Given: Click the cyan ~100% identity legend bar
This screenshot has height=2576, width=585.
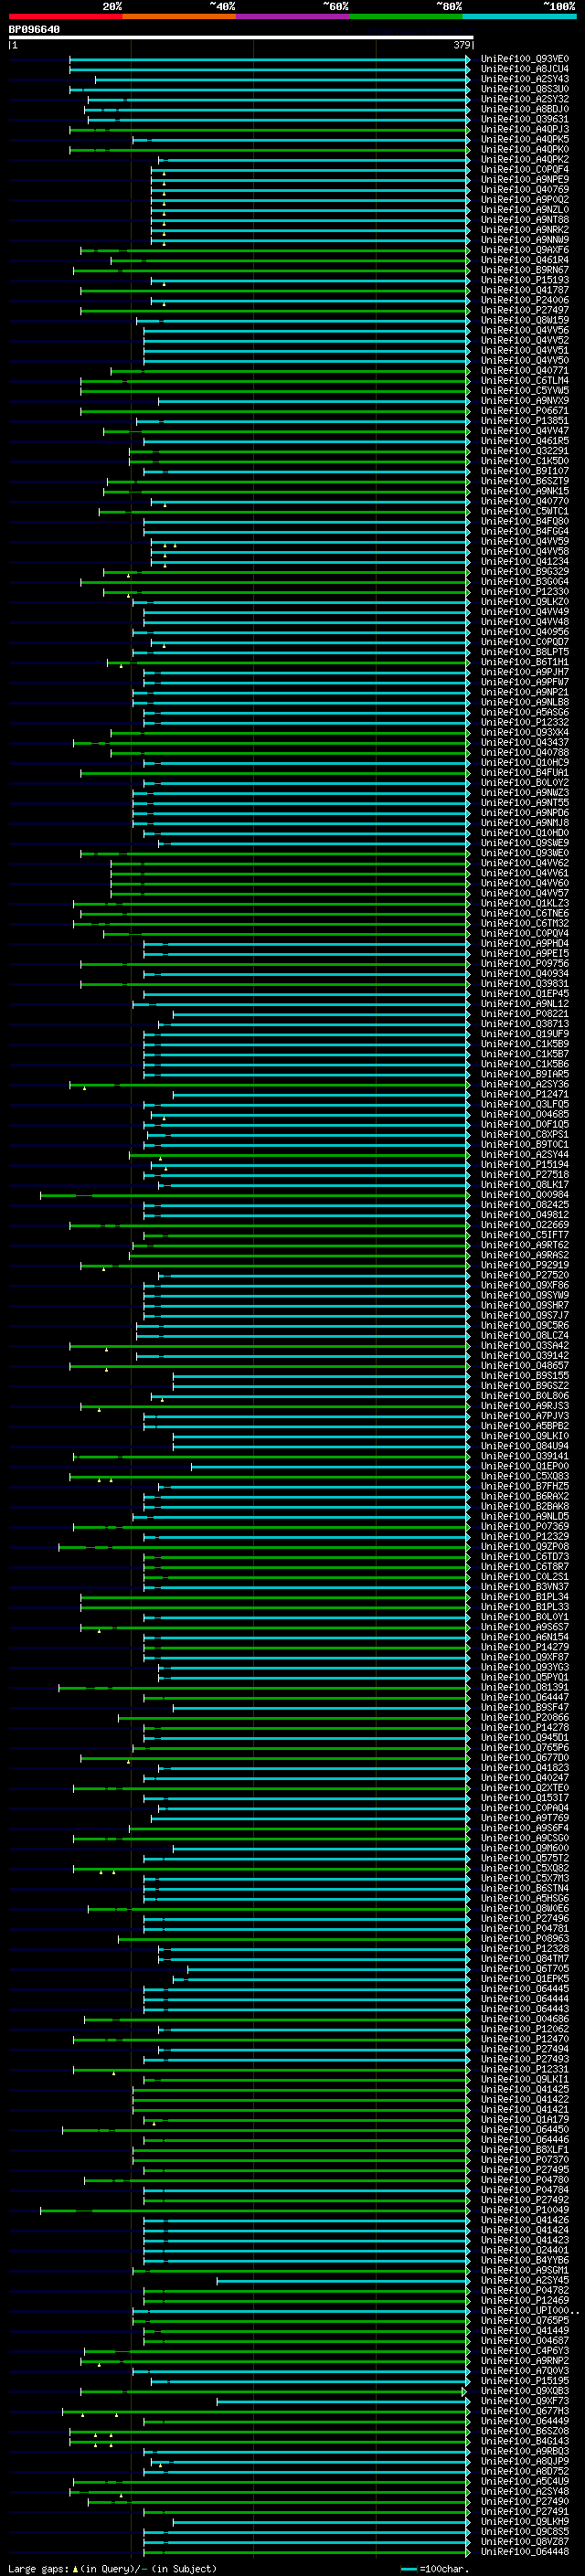Looking at the screenshot, I should [x=520, y=16].
